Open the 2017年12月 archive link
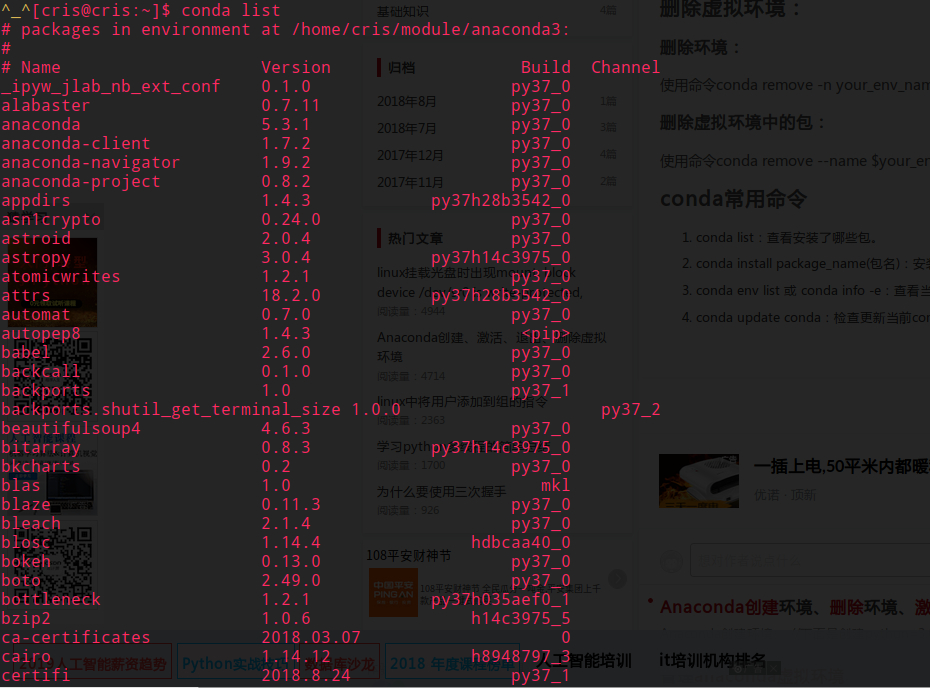 point(410,155)
